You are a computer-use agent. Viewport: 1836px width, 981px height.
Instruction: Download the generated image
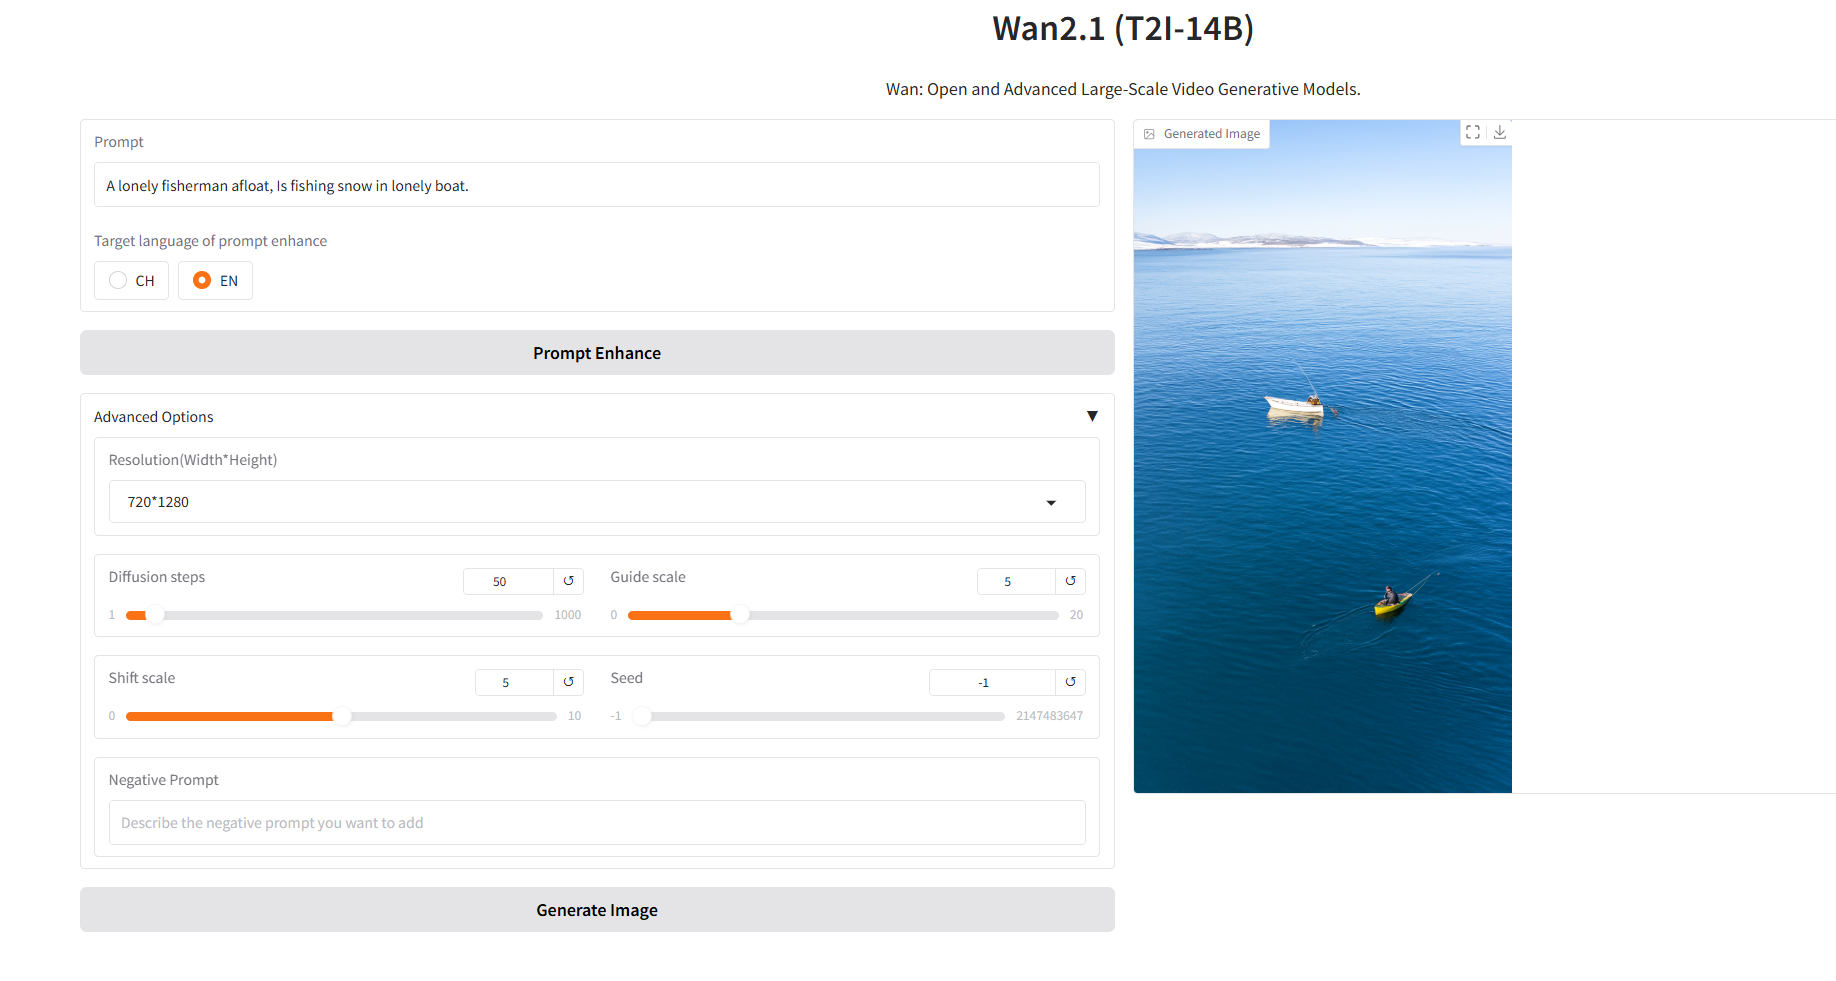[x=1499, y=132]
